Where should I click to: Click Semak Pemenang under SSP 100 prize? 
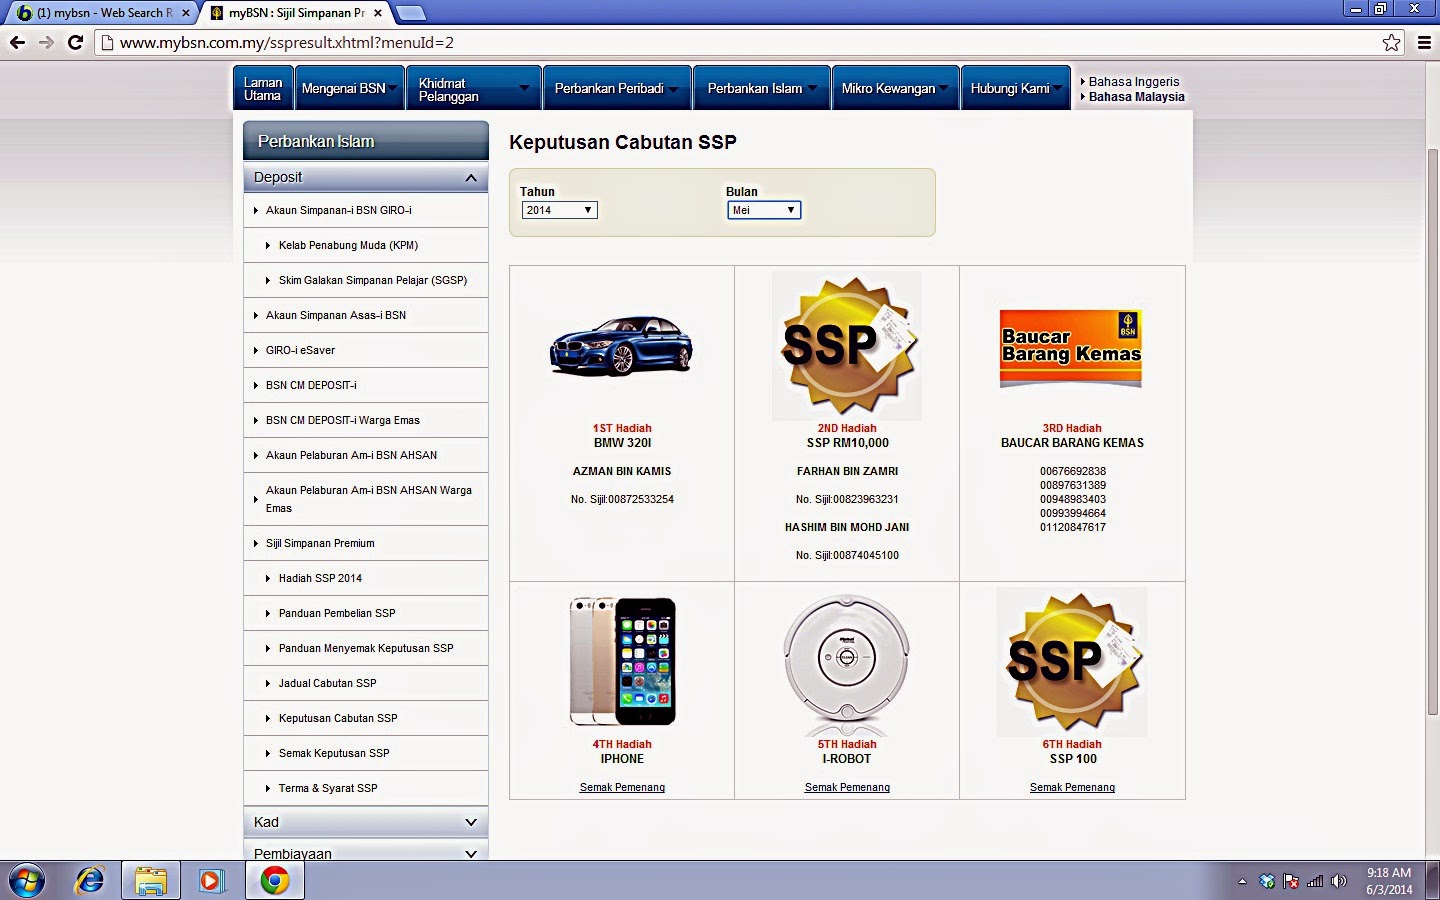1072,788
